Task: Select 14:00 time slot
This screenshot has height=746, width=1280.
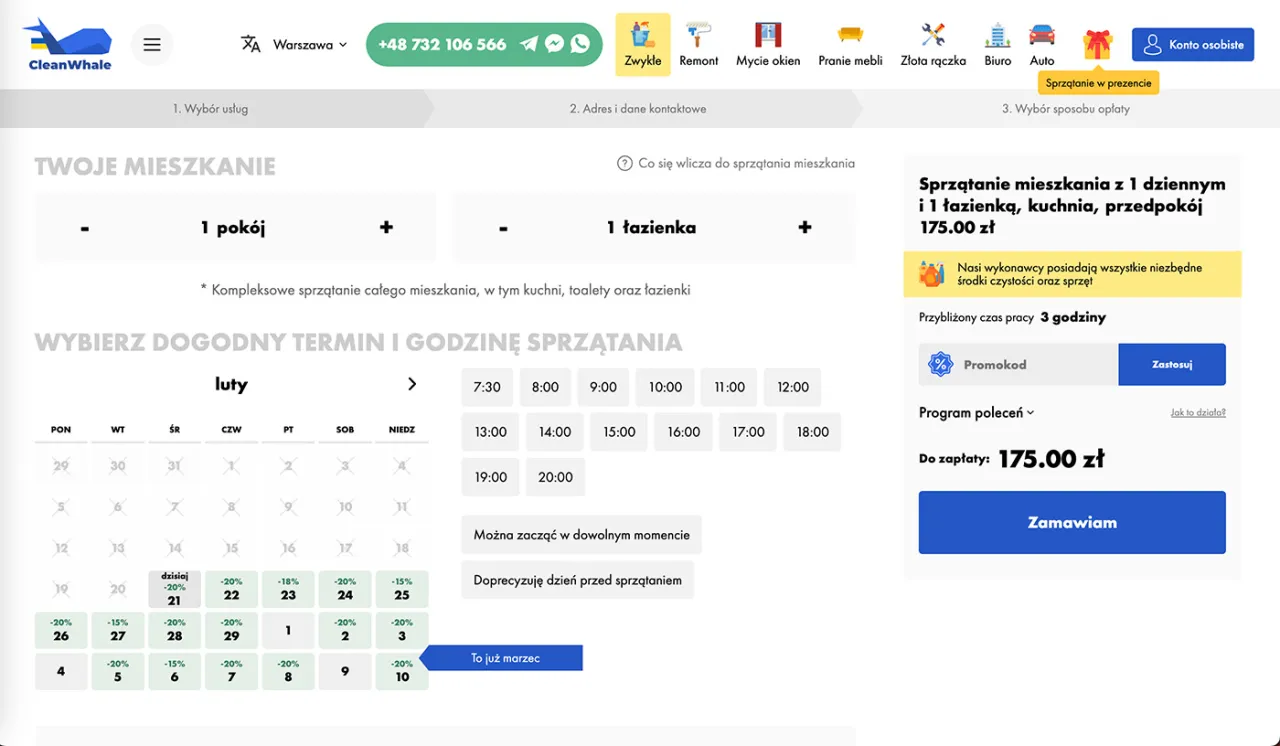Action: pyautogui.click(x=555, y=432)
